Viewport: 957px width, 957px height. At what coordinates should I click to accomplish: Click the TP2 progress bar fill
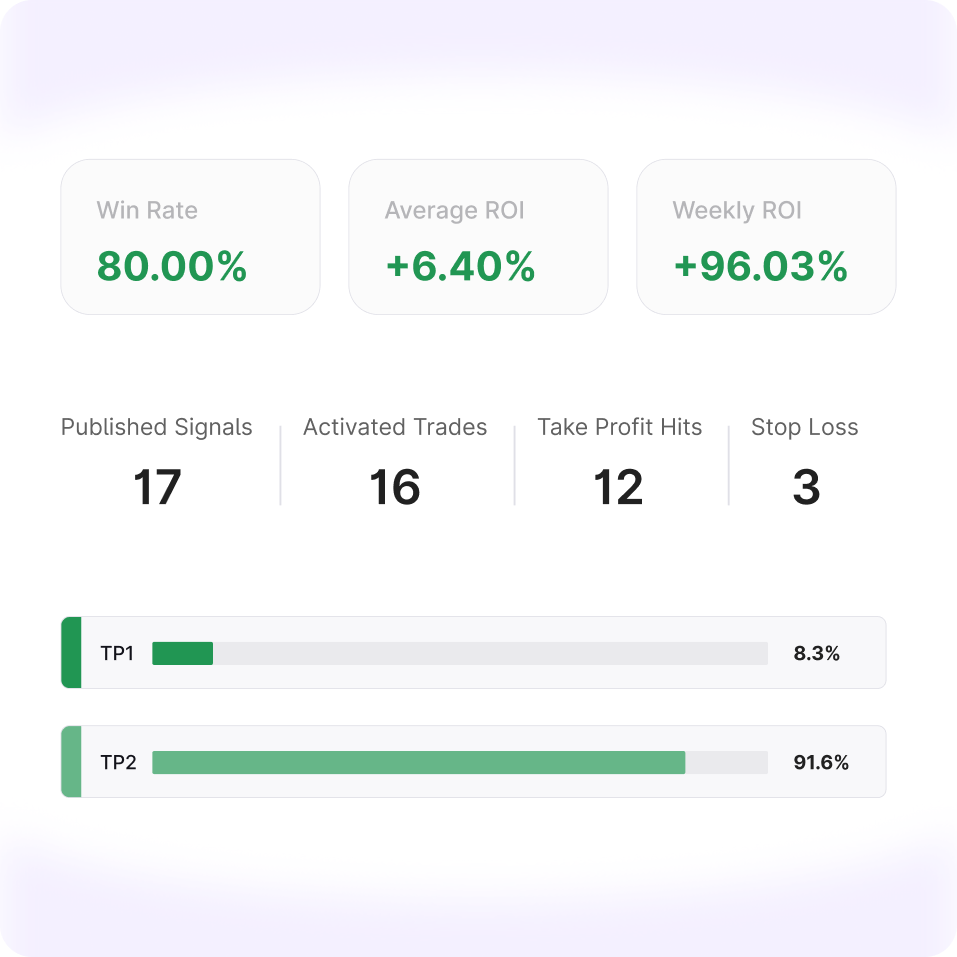pos(418,763)
